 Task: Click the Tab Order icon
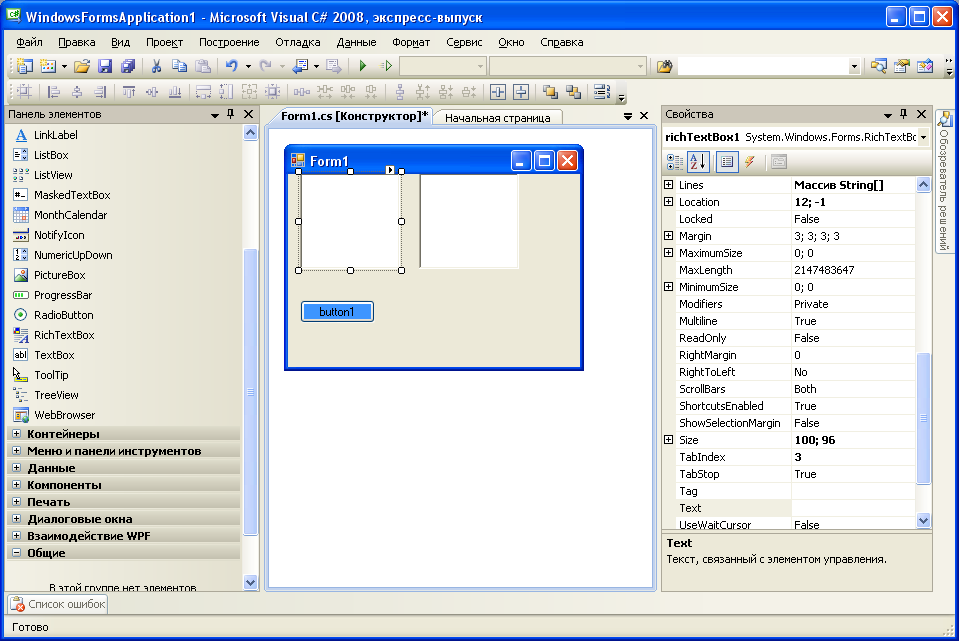pyautogui.click(x=602, y=92)
